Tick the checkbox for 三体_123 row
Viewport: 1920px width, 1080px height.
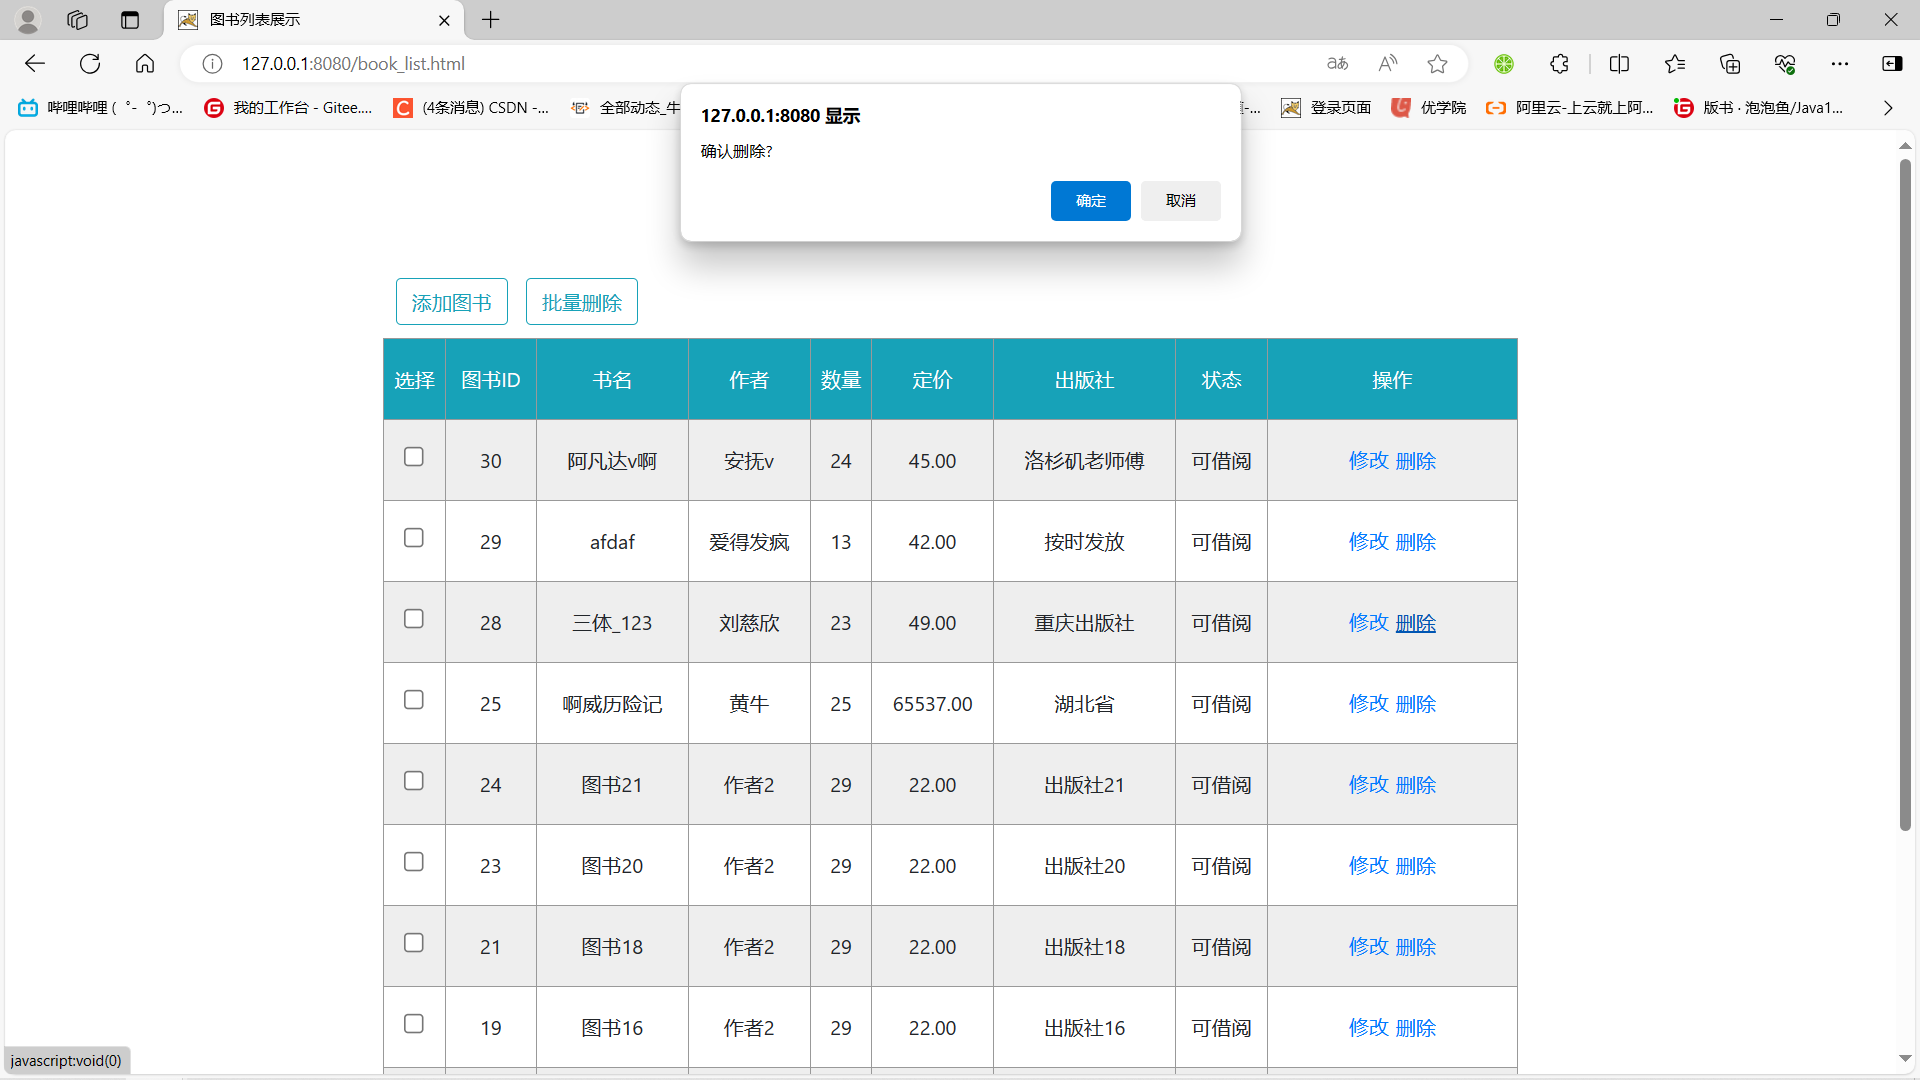pos(414,619)
